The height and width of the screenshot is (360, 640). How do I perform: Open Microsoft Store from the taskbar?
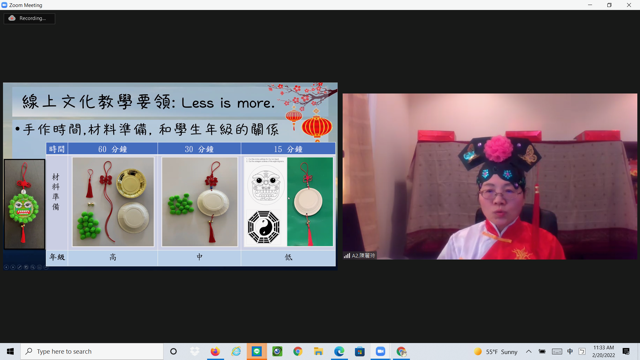click(360, 351)
